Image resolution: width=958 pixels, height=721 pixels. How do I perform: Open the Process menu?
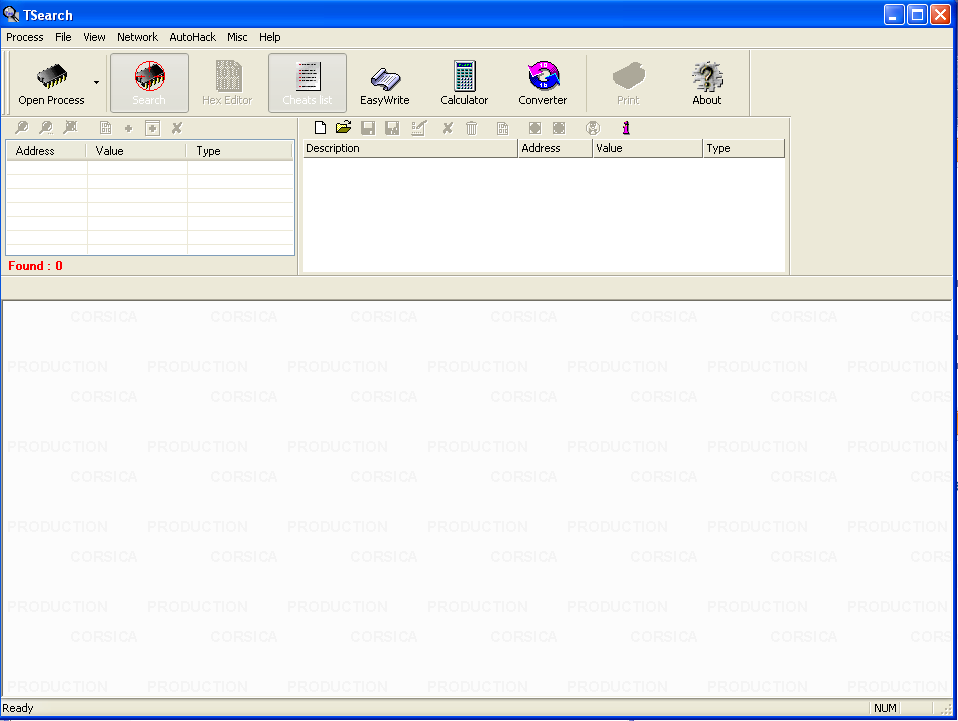(x=24, y=37)
